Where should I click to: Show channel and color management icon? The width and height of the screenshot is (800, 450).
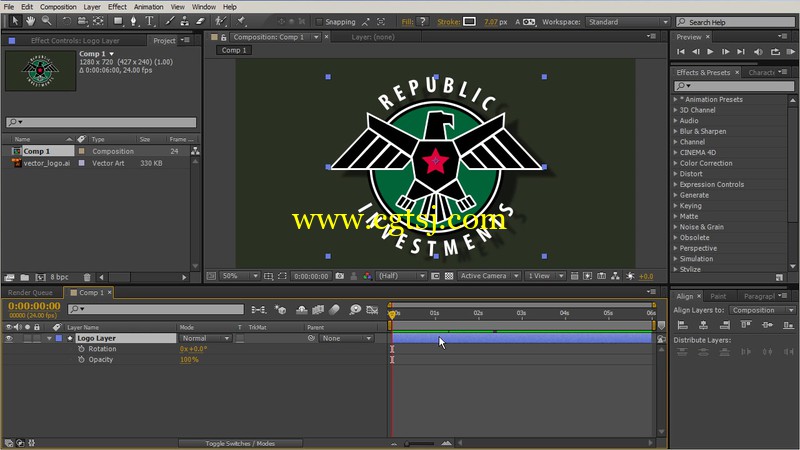click(367, 276)
